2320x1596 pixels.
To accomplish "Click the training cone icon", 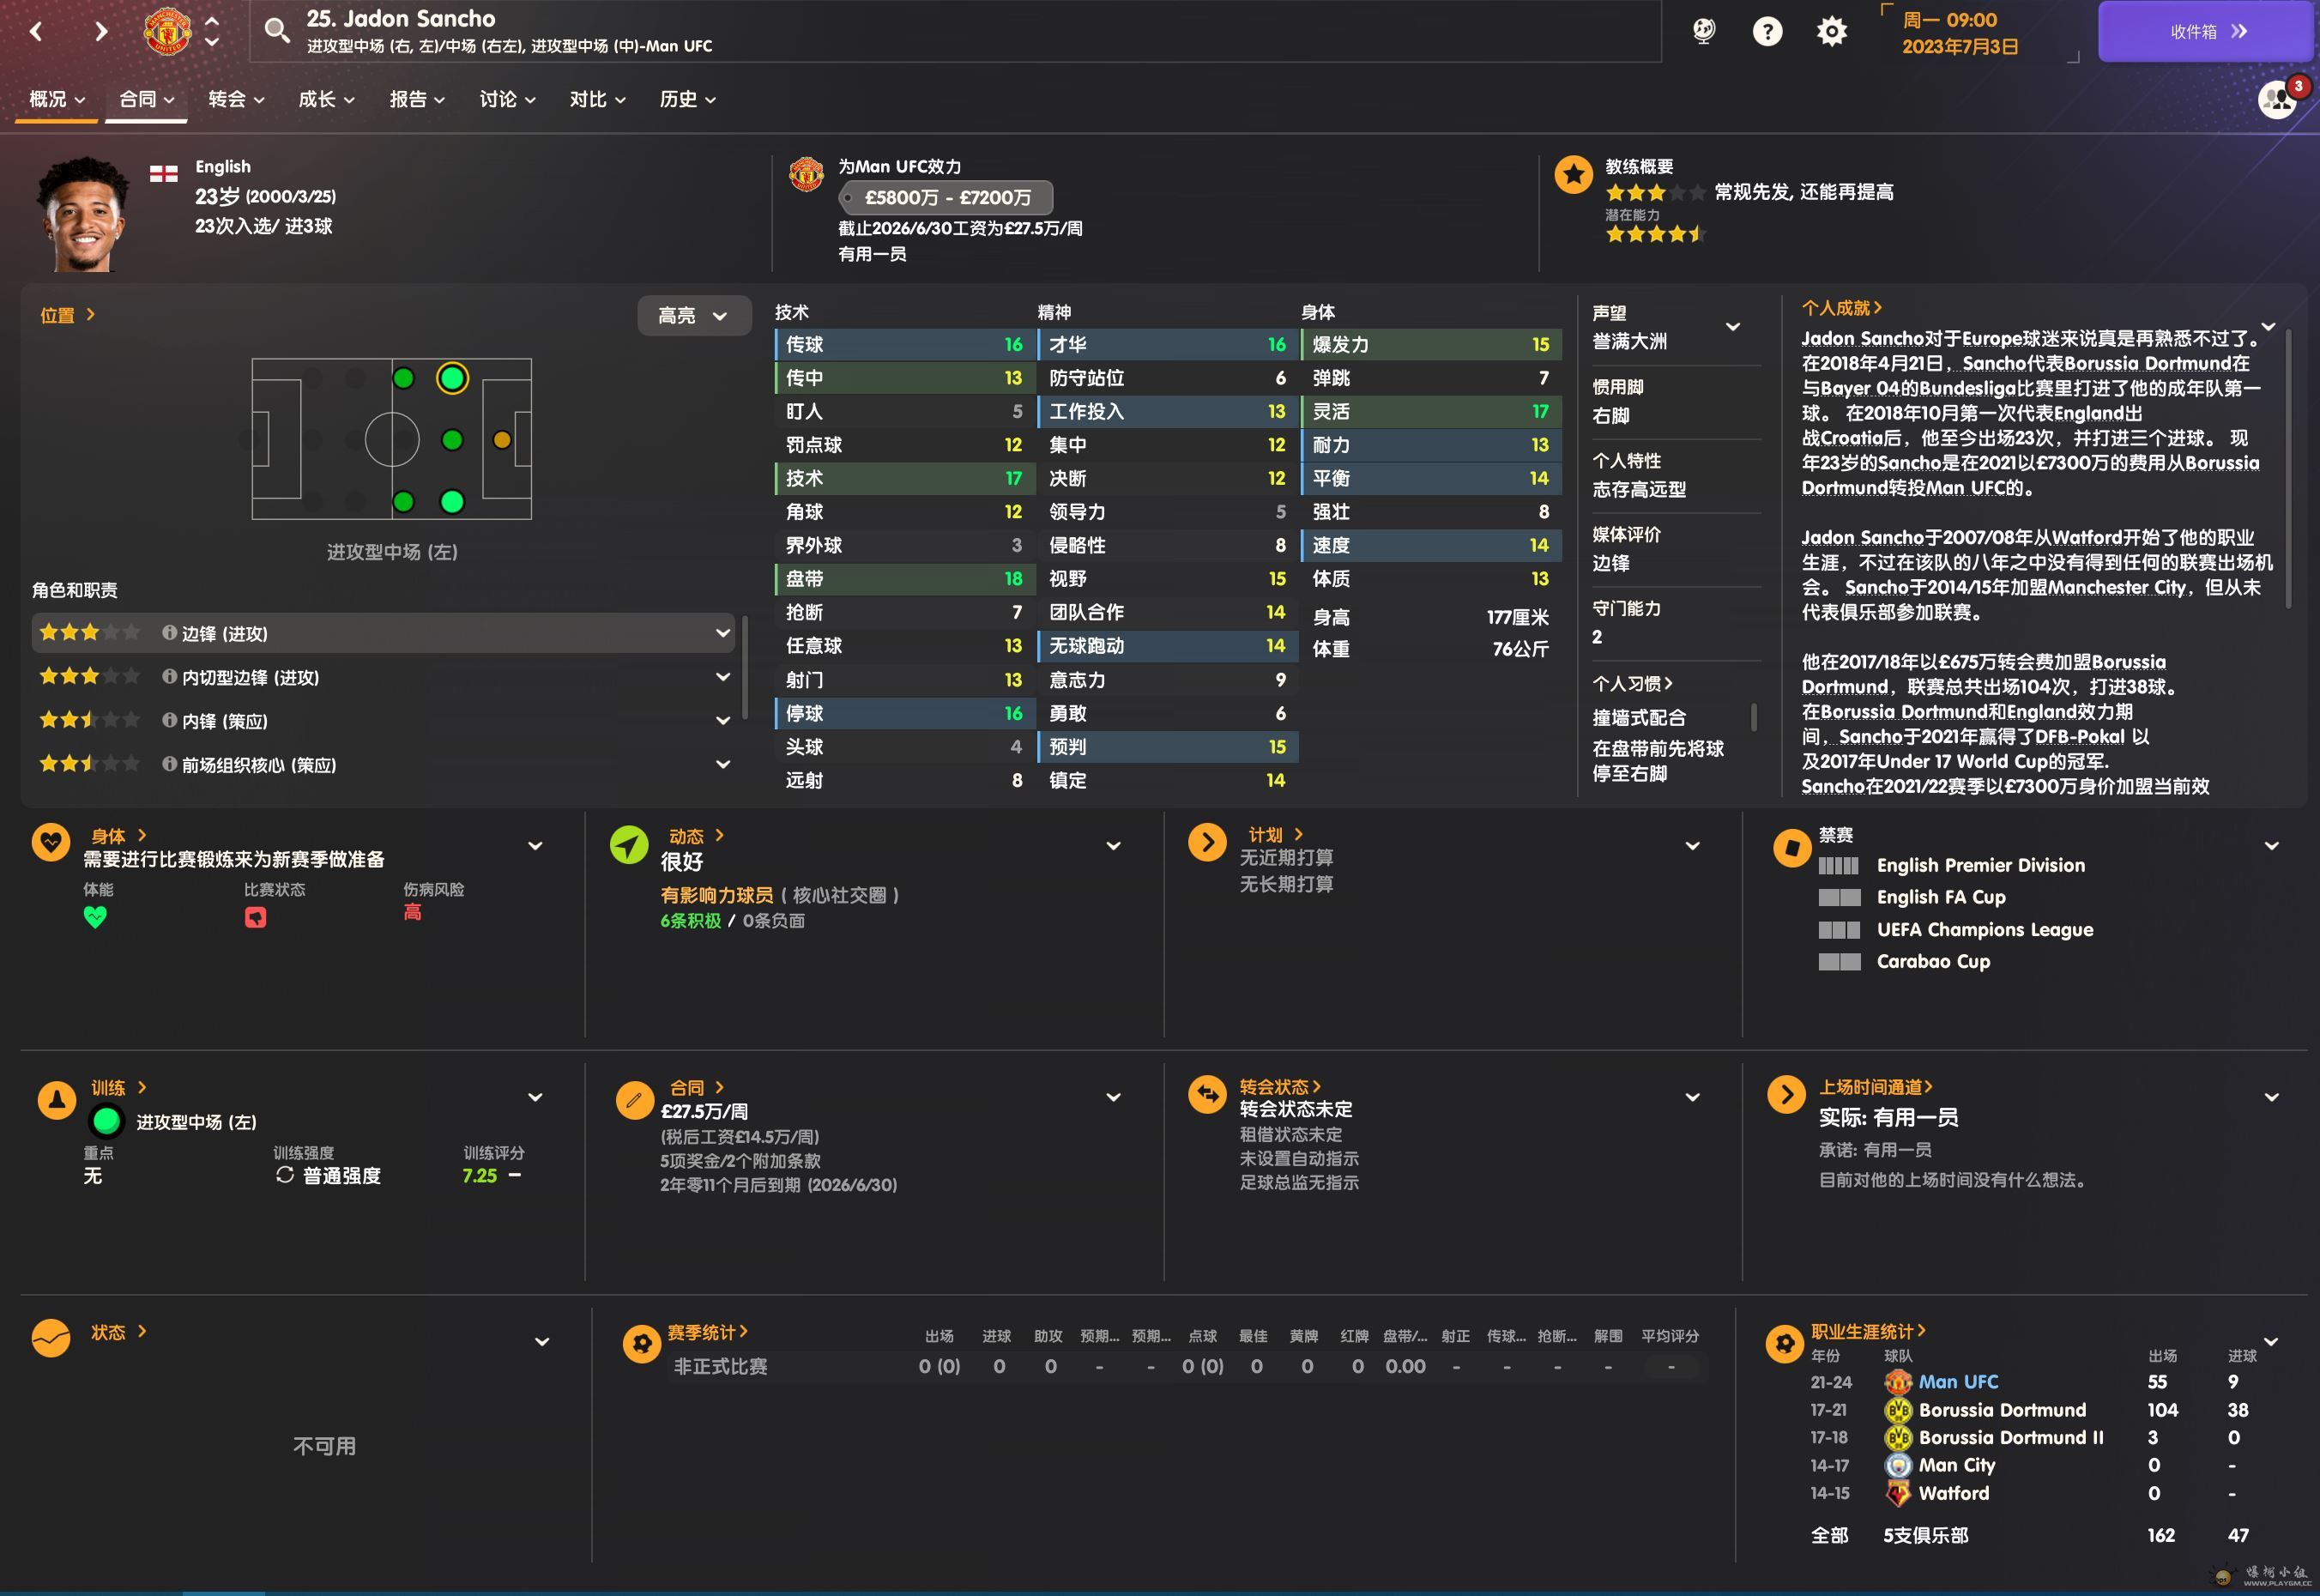I will [x=56, y=1099].
